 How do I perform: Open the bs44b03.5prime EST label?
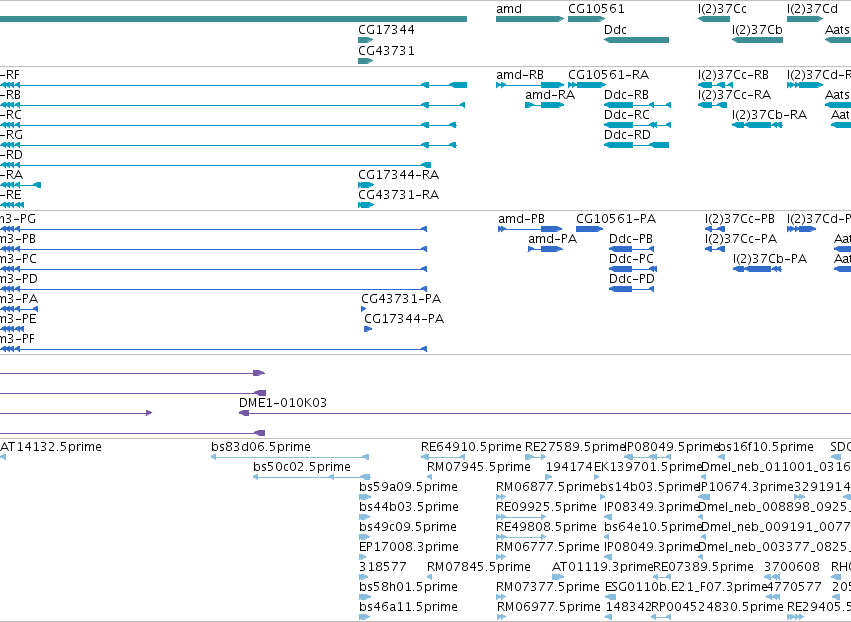[409, 507]
